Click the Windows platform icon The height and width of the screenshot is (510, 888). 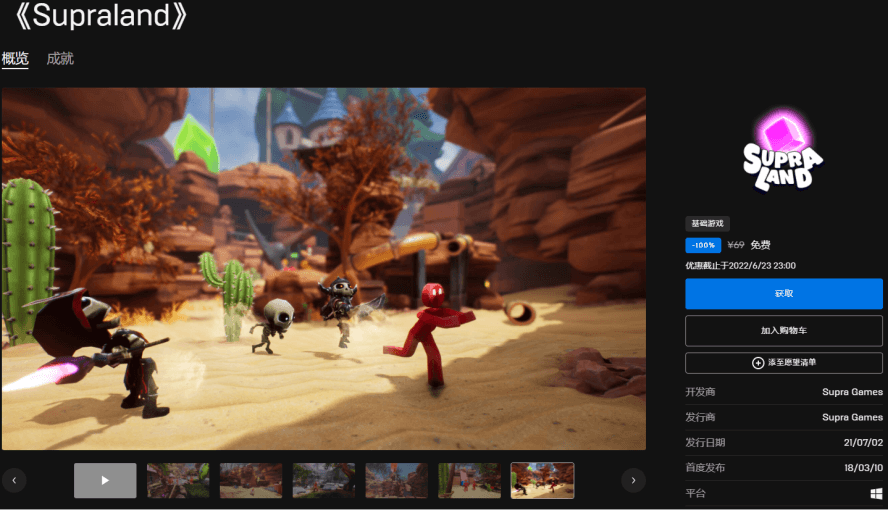pyautogui.click(x=876, y=494)
